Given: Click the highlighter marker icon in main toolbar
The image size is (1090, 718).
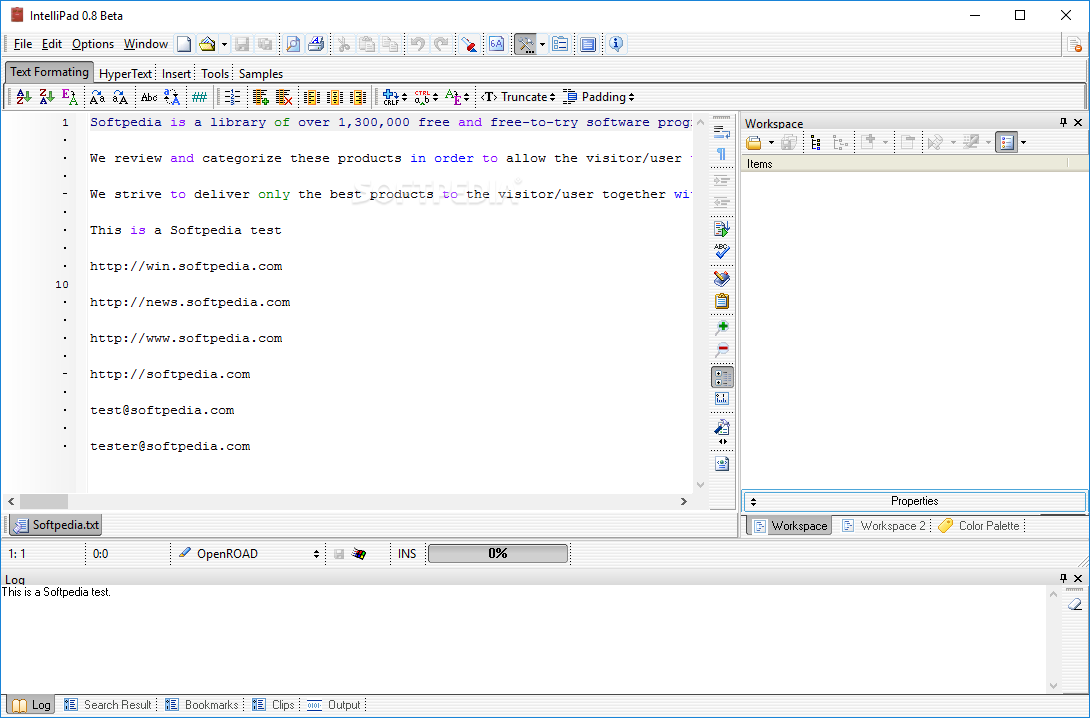Looking at the screenshot, I should pyautogui.click(x=469, y=44).
